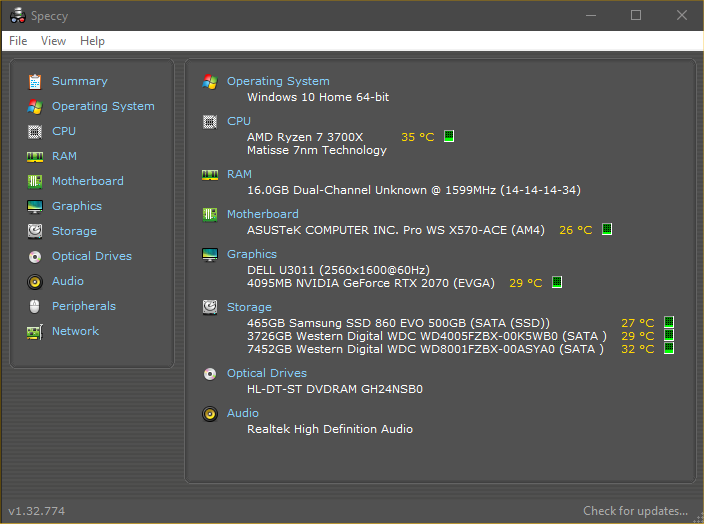Click the Graphics monitor icon in sidebar
This screenshot has width=704, height=524.
pyautogui.click(x=35, y=207)
